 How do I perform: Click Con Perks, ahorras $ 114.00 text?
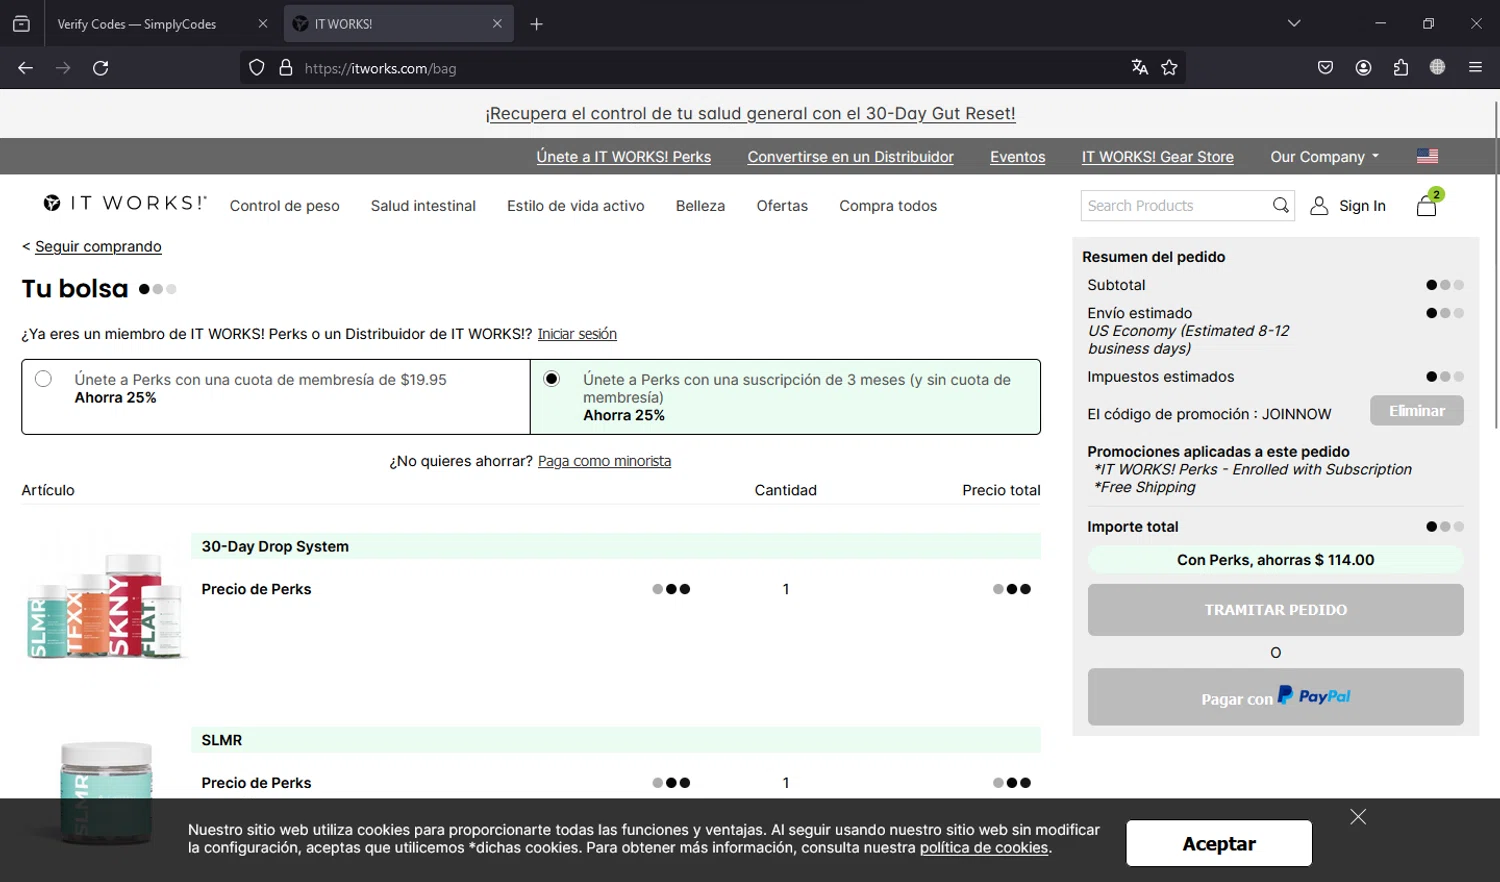(1275, 560)
